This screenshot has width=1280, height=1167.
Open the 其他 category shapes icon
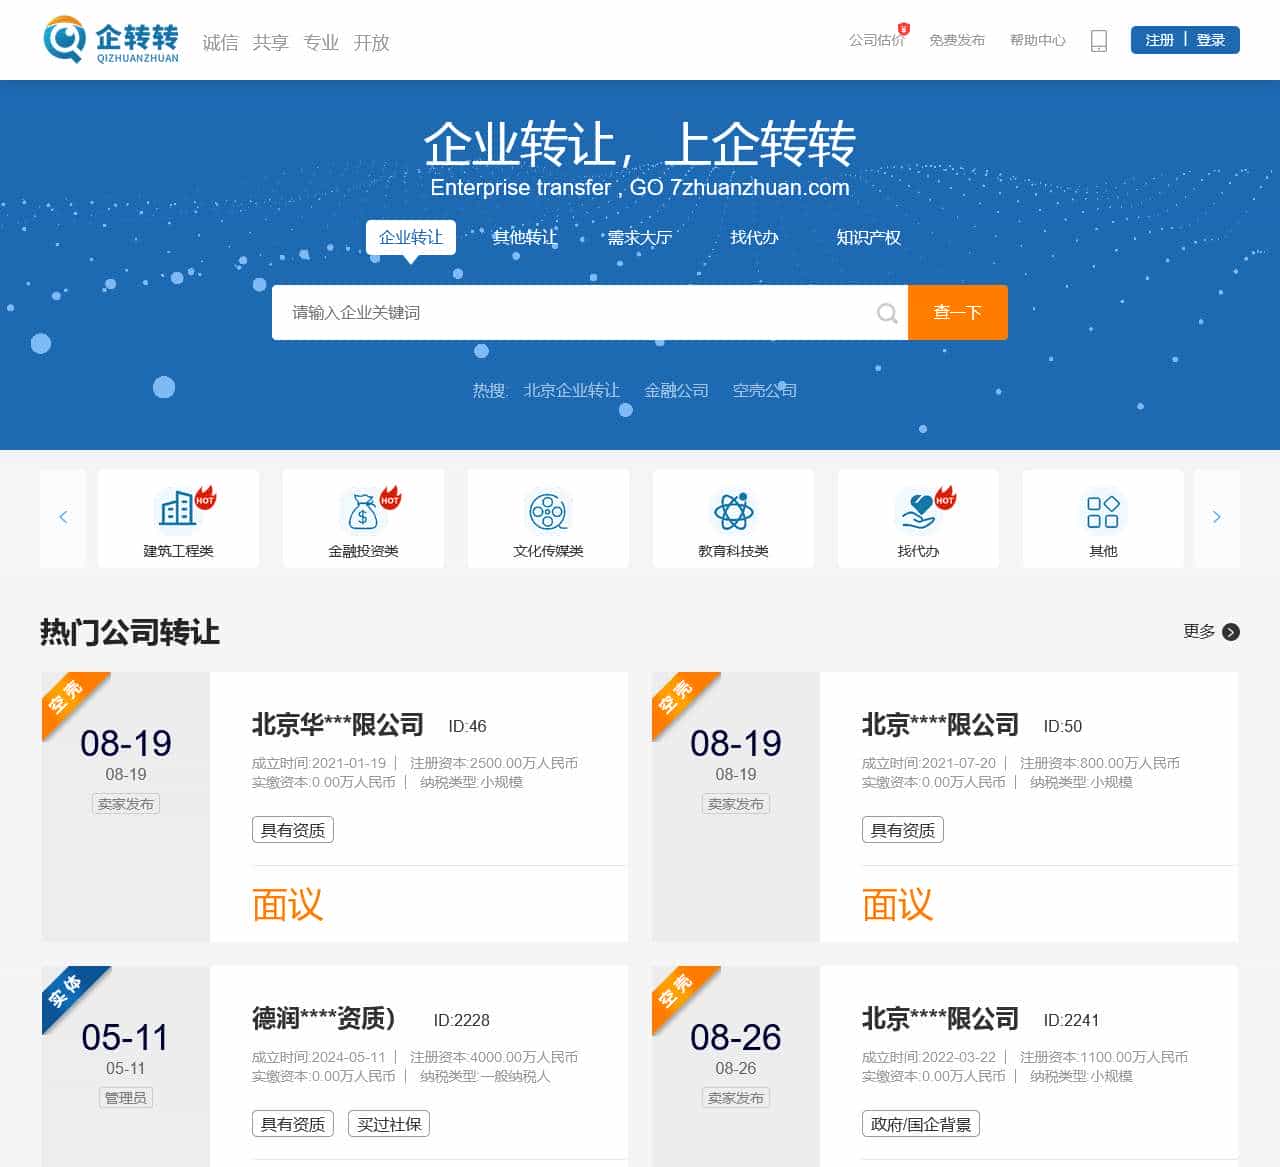pyautogui.click(x=1103, y=512)
